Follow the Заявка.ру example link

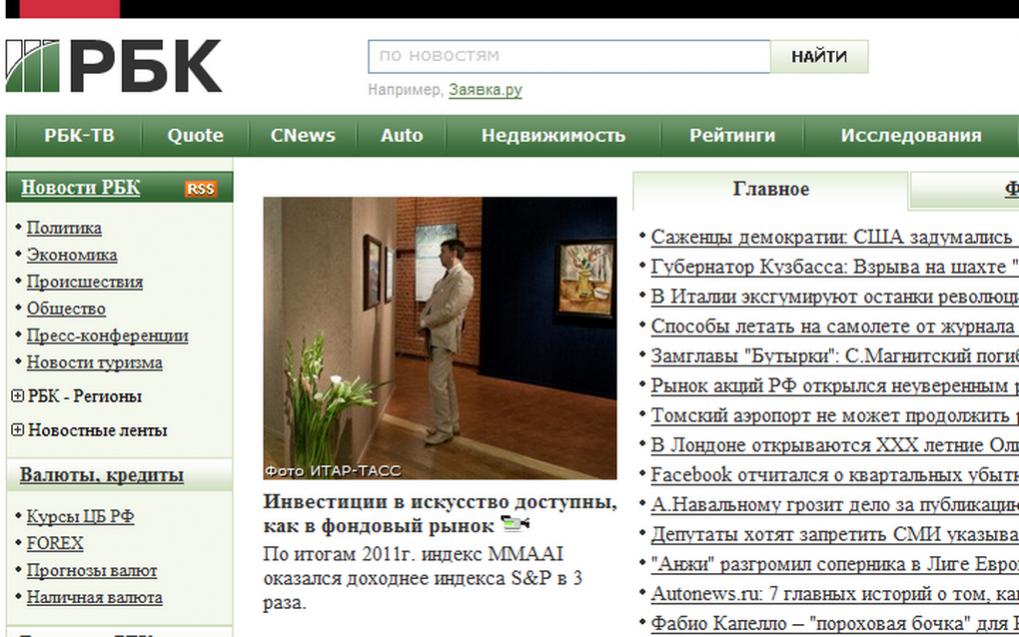click(x=485, y=90)
